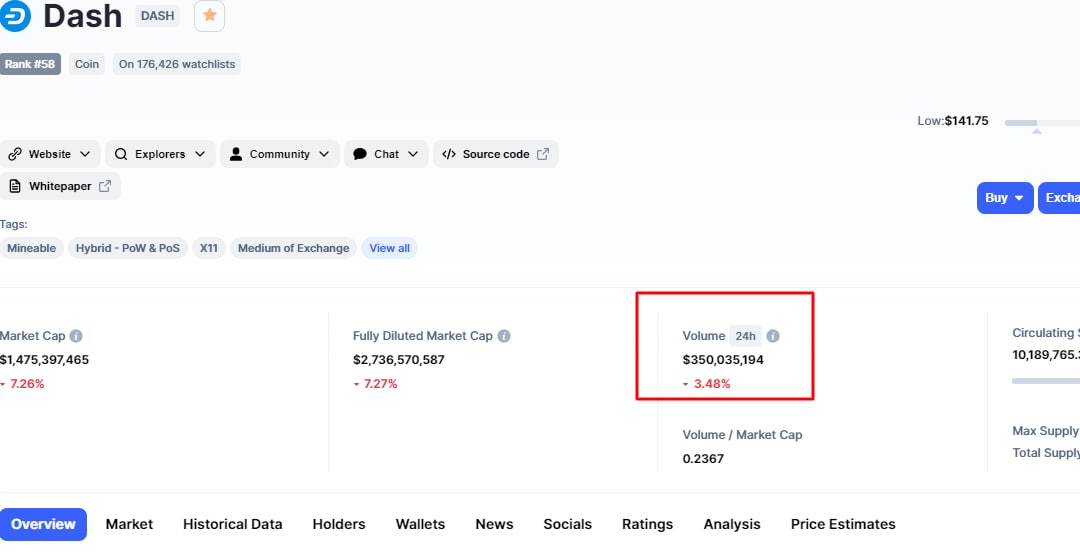Expand the Explorers dropdown chevron
The image size is (1080, 554).
200,154
